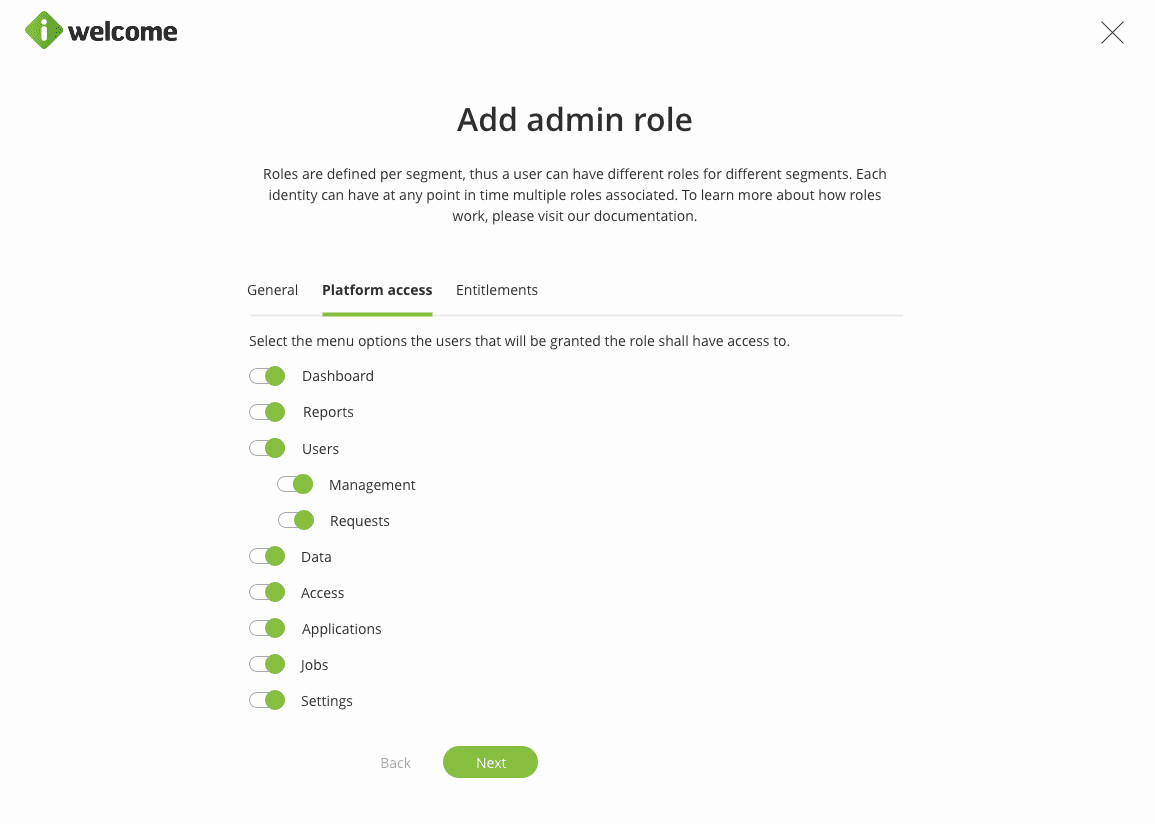This screenshot has height=824, width=1155.
Task: Toggle Data access off
Action: point(267,557)
